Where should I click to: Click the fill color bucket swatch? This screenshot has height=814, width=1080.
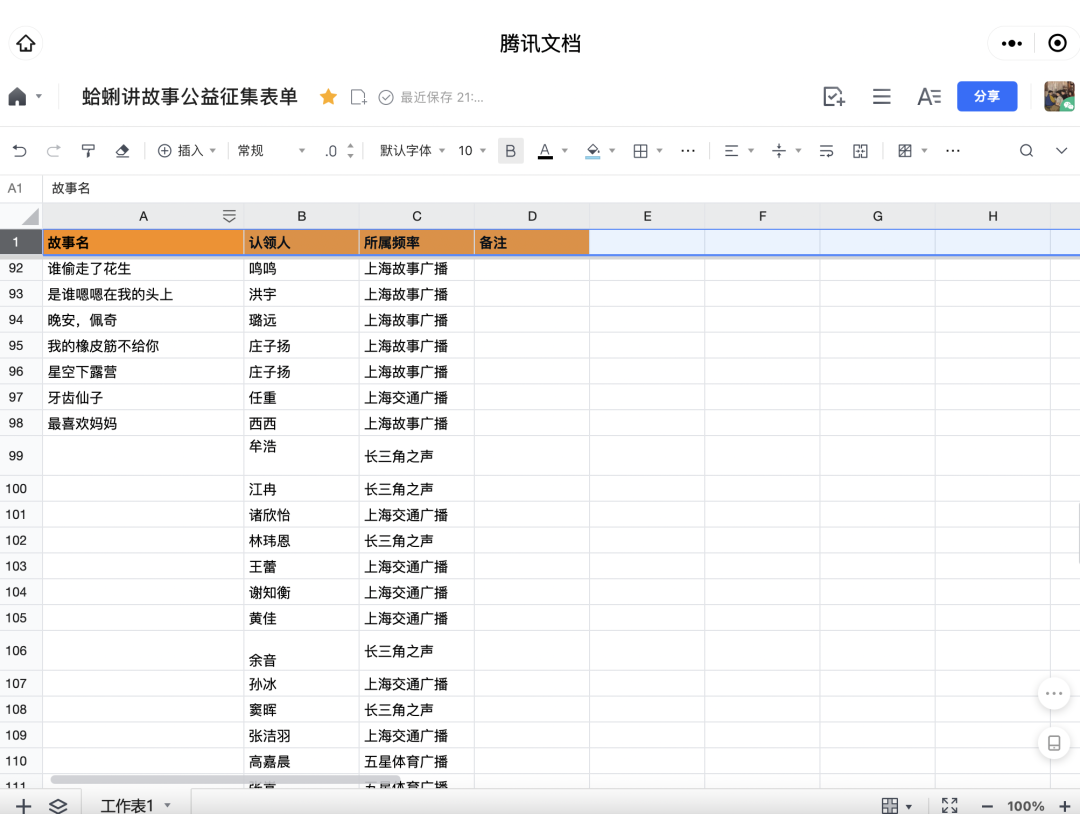[x=593, y=151]
